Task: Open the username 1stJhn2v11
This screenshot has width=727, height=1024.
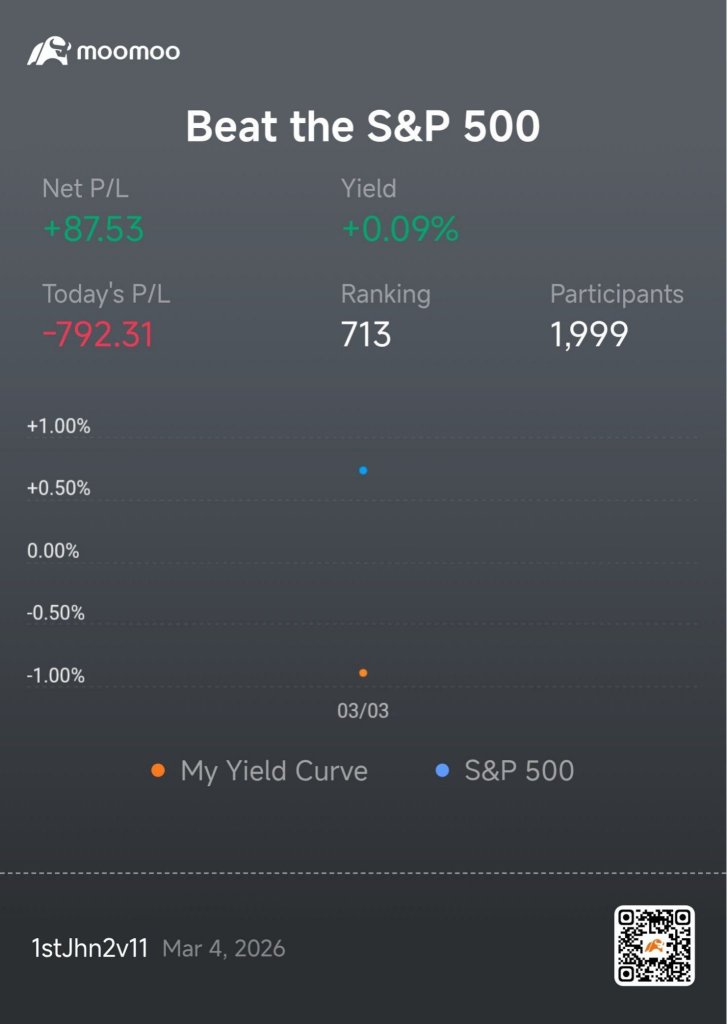Action: click(89, 948)
